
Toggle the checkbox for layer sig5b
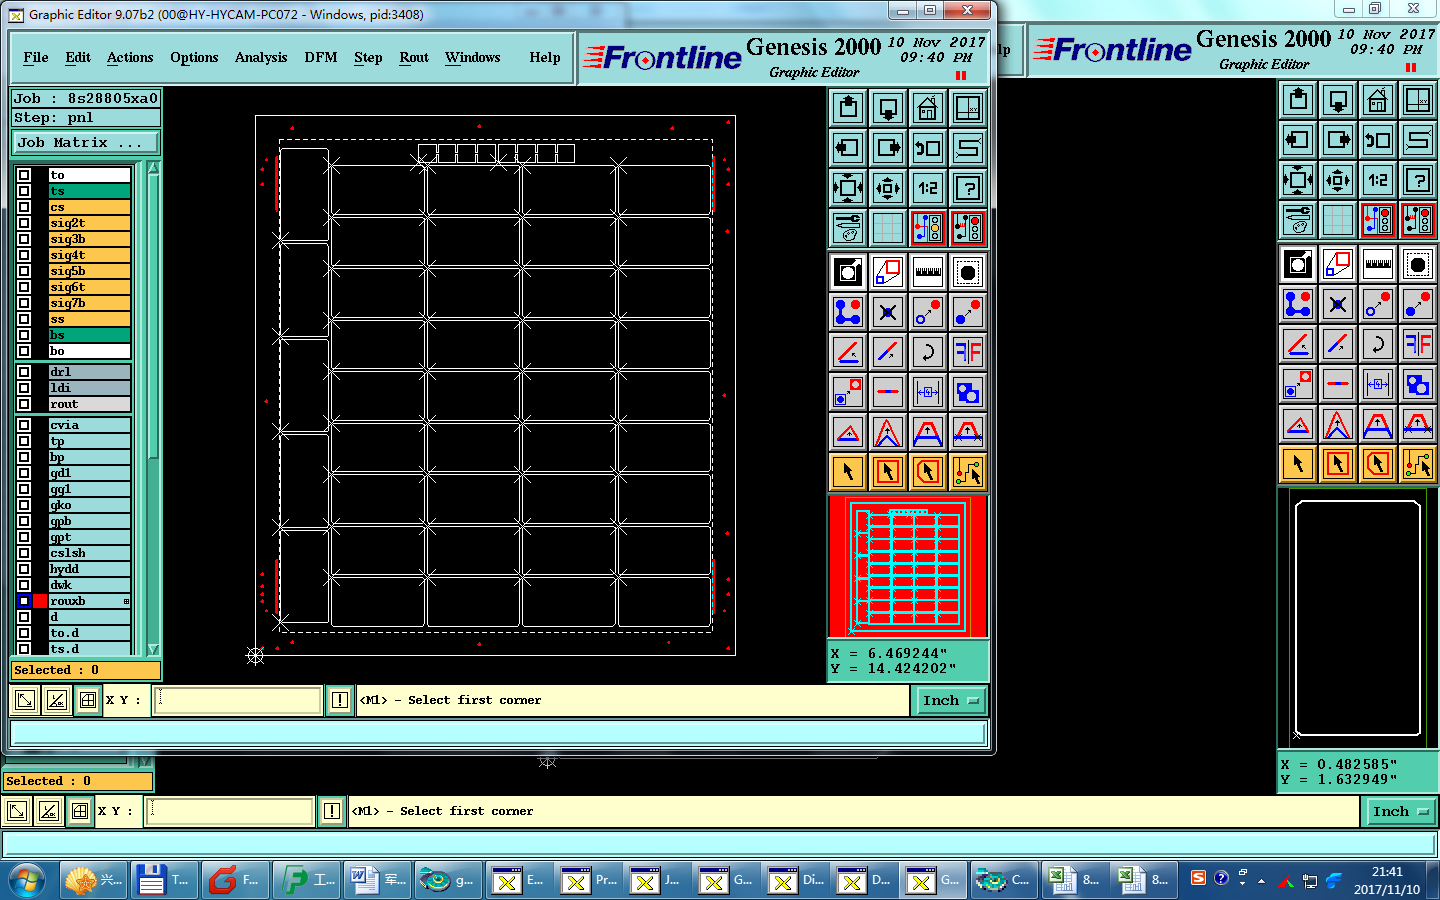(x=24, y=271)
